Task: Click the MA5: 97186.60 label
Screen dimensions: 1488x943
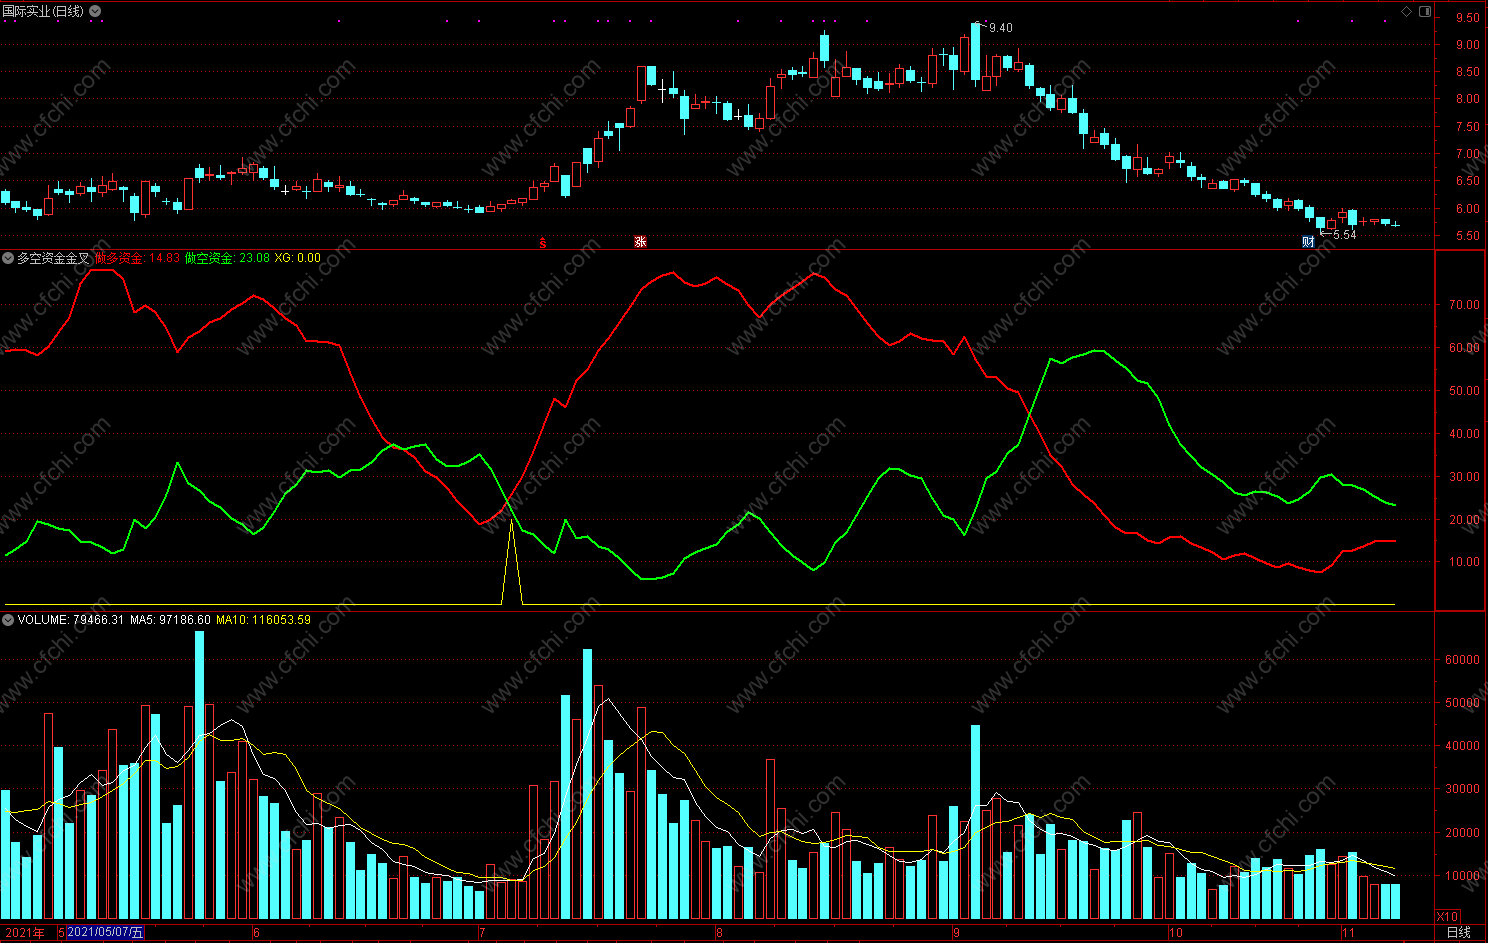Action: point(170,620)
